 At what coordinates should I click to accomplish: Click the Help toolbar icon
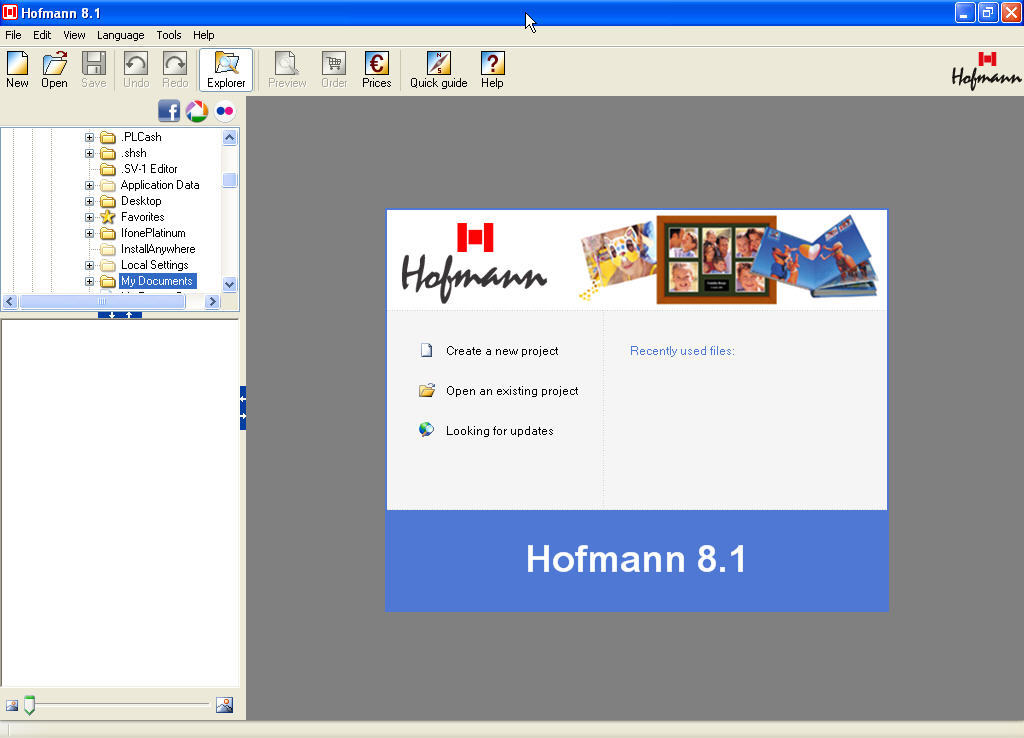tap(491, 68)
